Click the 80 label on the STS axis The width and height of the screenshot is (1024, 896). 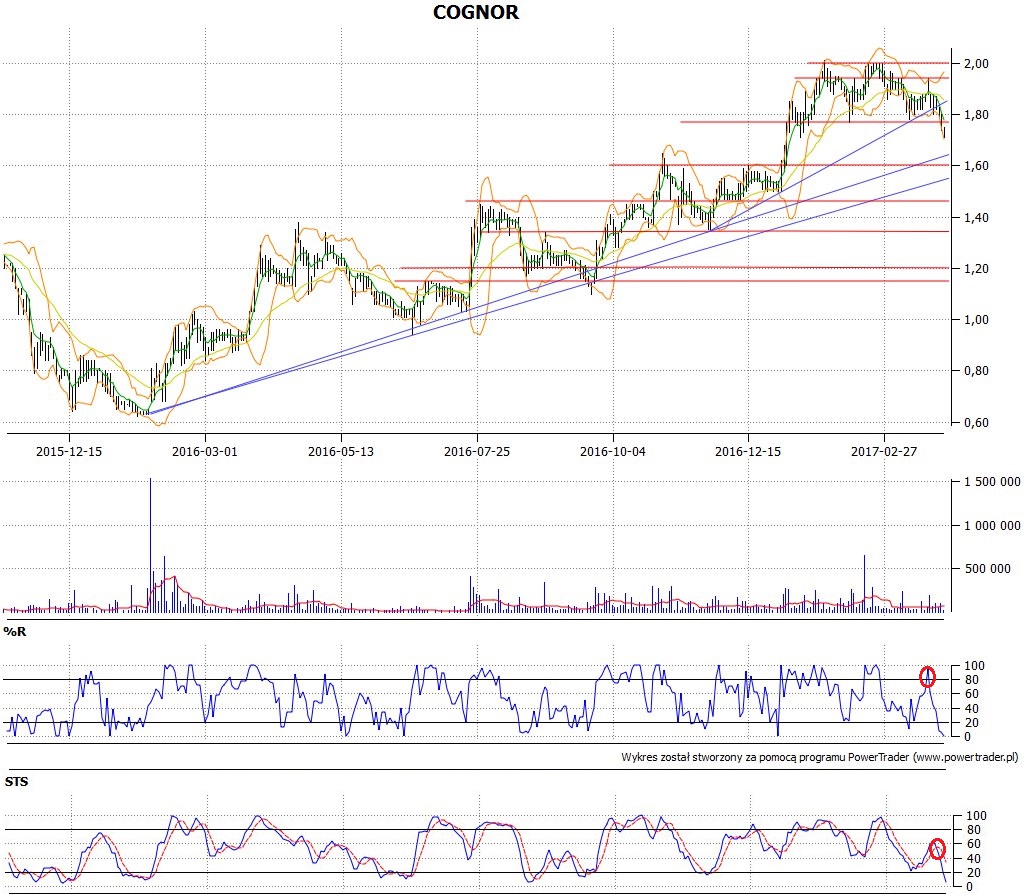tap(974, 830)
